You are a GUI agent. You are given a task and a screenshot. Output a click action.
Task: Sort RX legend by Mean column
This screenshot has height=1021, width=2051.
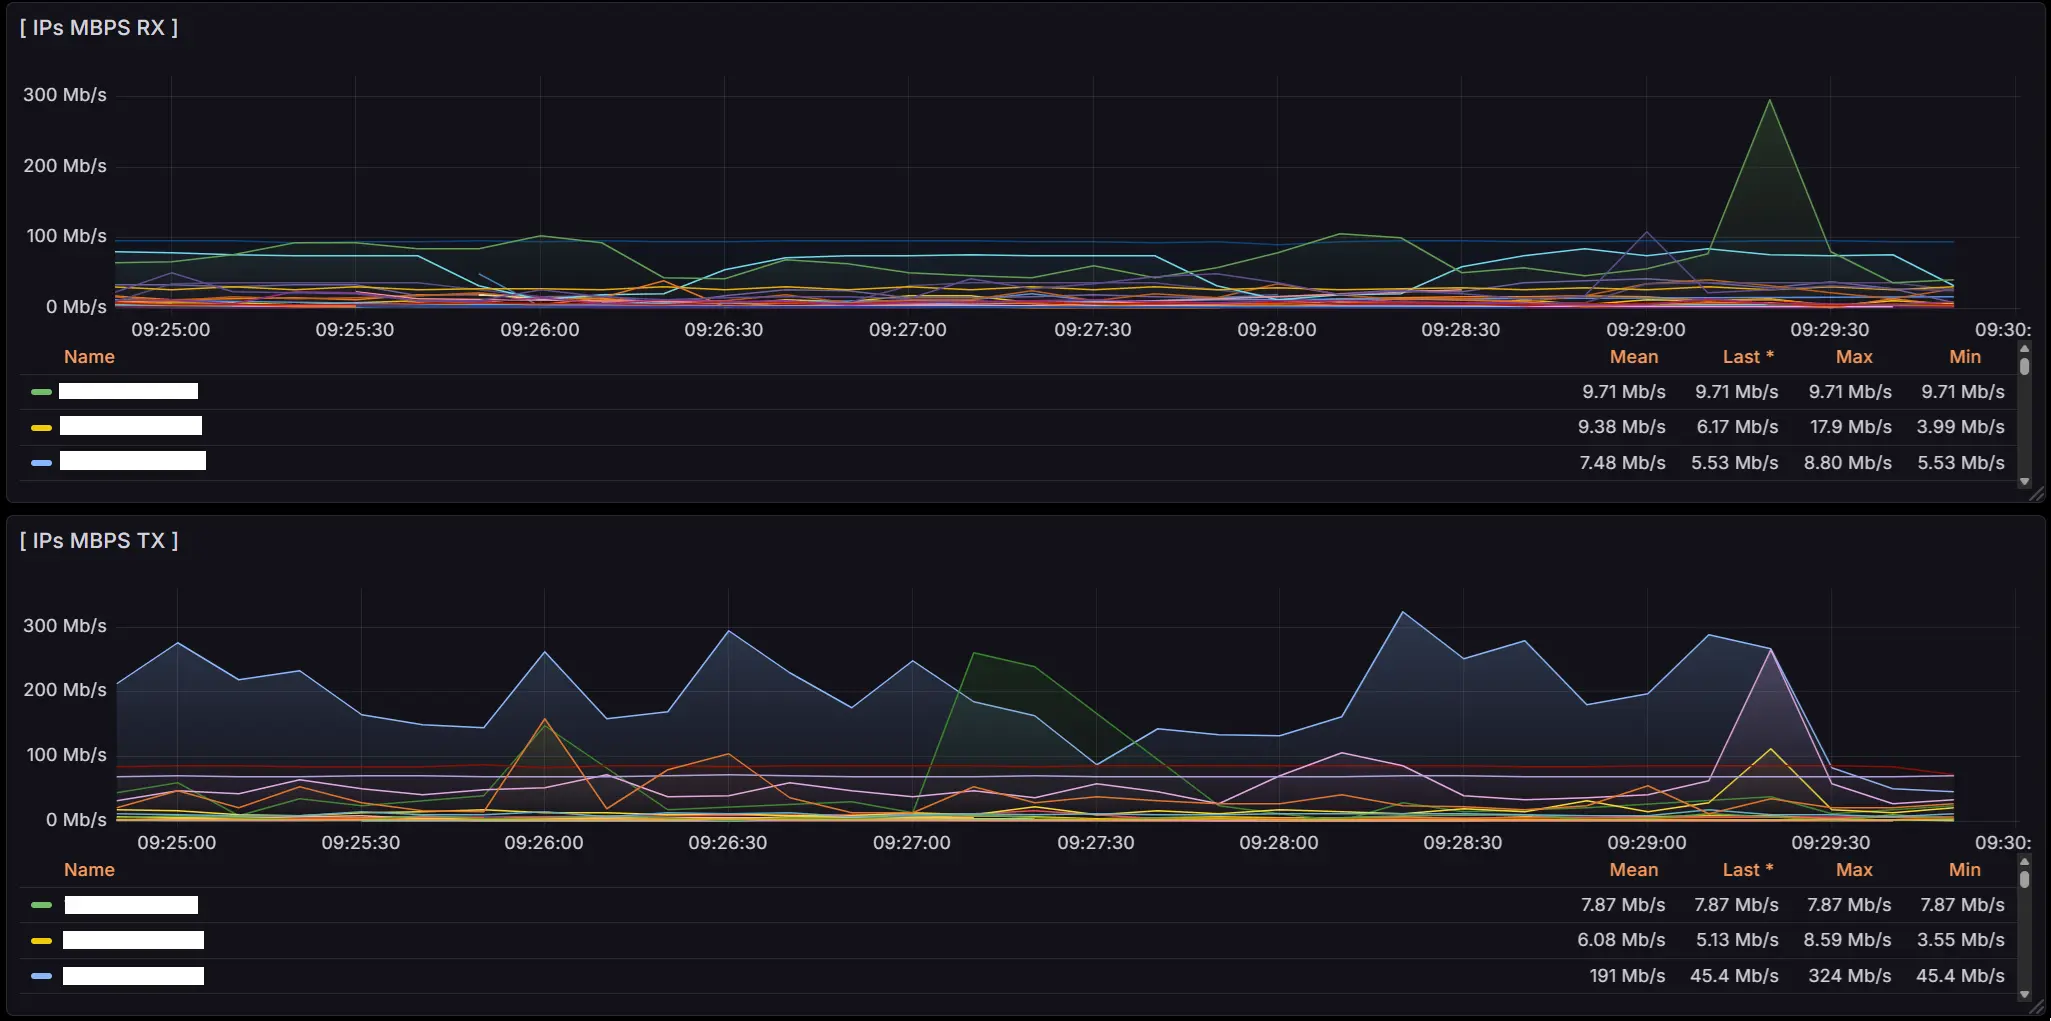pyautogui.click(x=1633, y=357)
